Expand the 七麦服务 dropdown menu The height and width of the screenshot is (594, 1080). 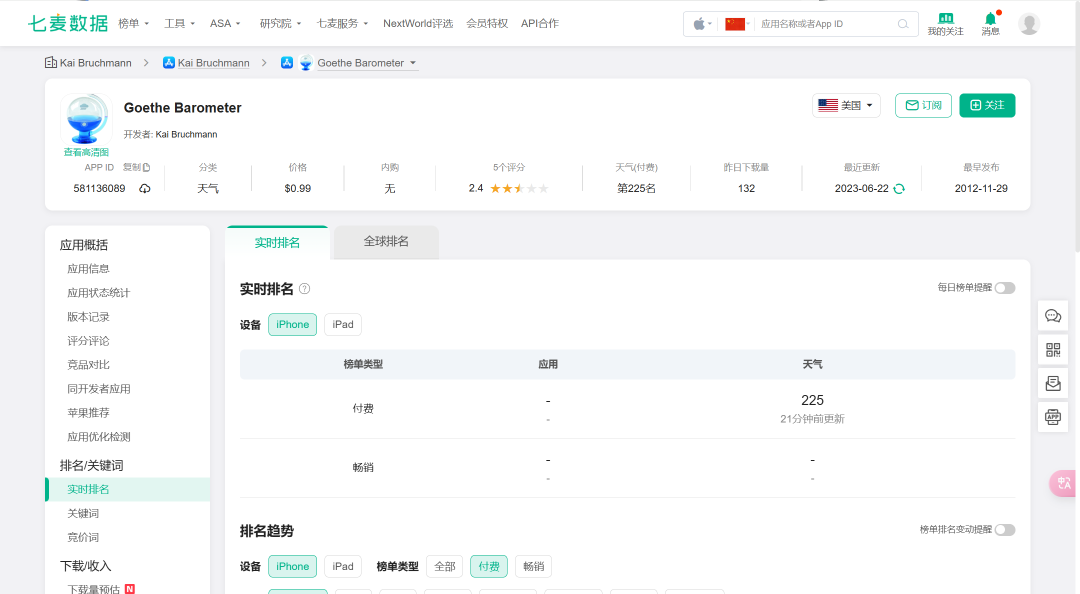pos(342,23)
